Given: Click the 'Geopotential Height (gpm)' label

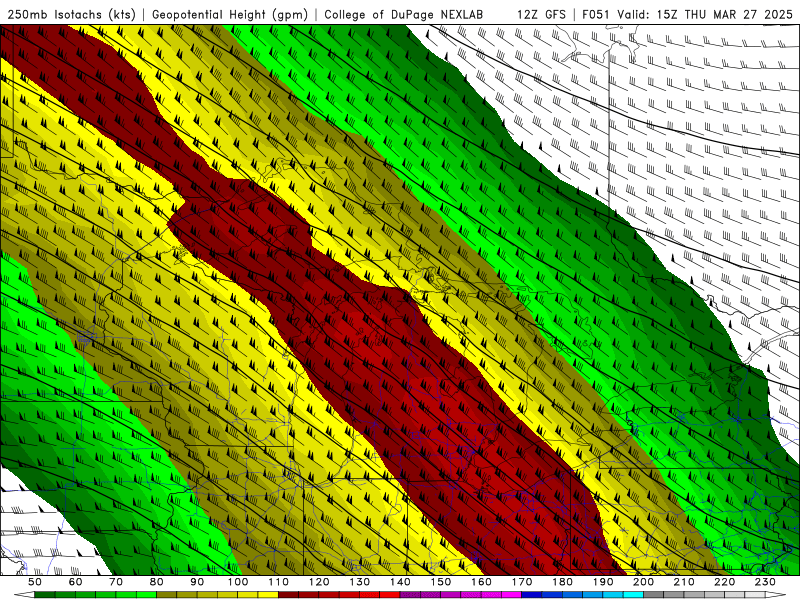Looking at the screenshot, I should (230, 15).
